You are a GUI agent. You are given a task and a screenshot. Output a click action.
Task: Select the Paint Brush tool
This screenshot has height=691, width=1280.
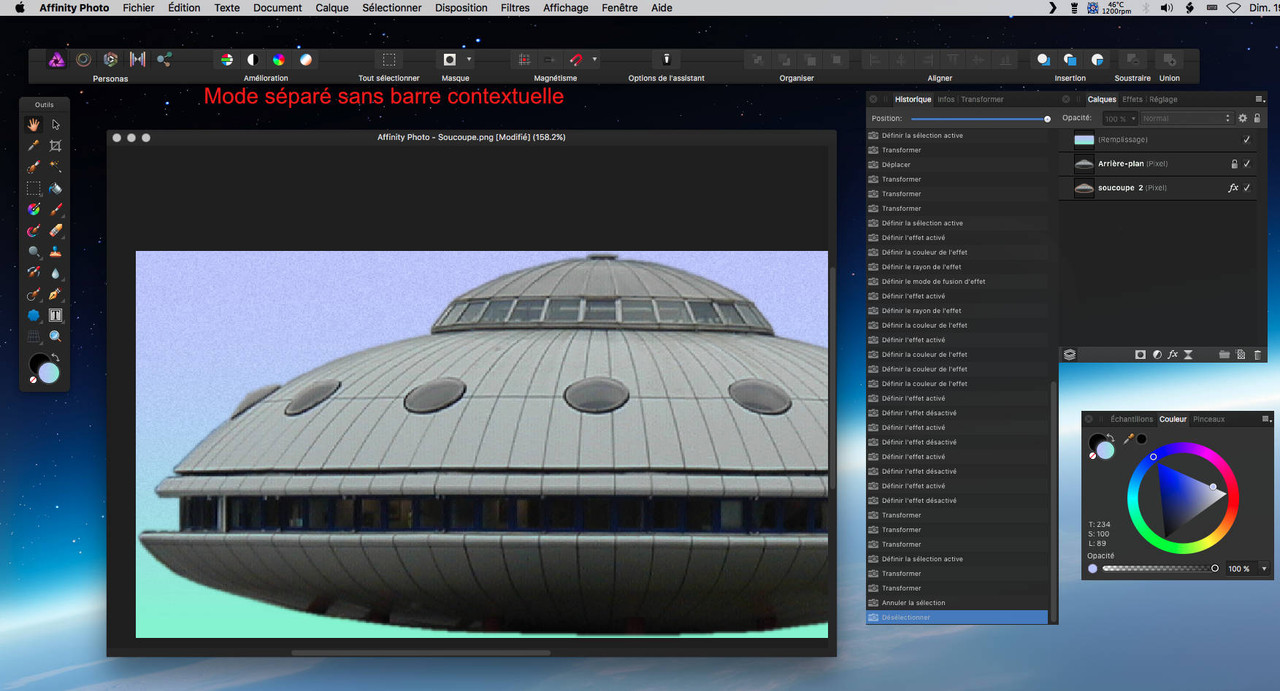(56, 209)
